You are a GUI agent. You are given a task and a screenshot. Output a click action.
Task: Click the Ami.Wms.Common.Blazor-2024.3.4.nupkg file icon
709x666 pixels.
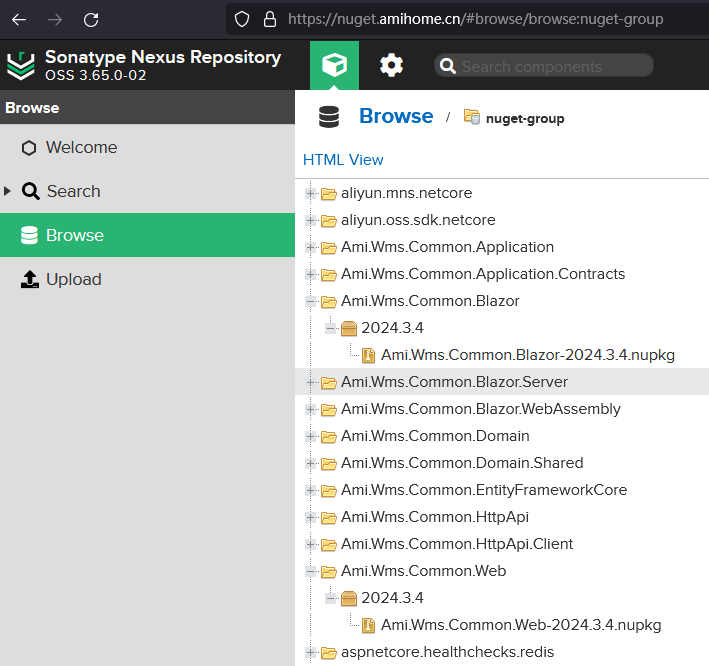[x=368, y=355]
